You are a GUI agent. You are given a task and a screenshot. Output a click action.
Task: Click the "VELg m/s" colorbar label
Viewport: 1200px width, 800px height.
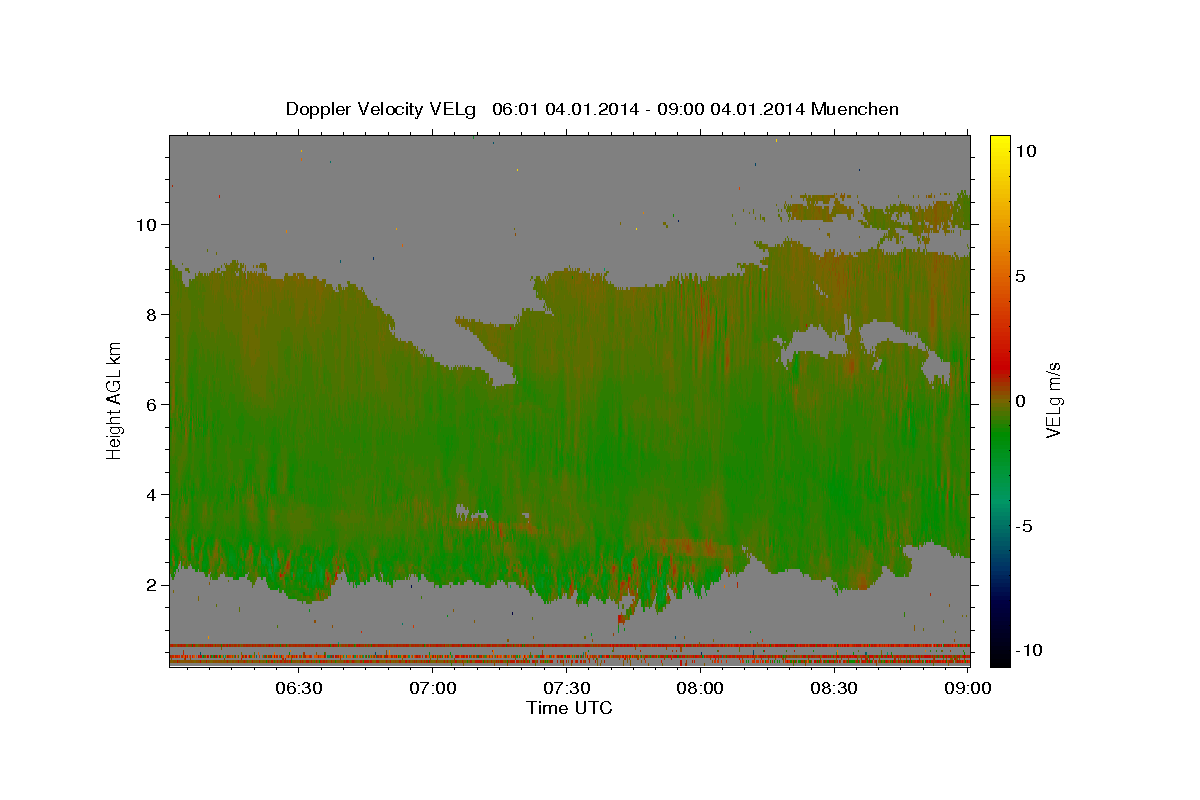click(1053, 401)
